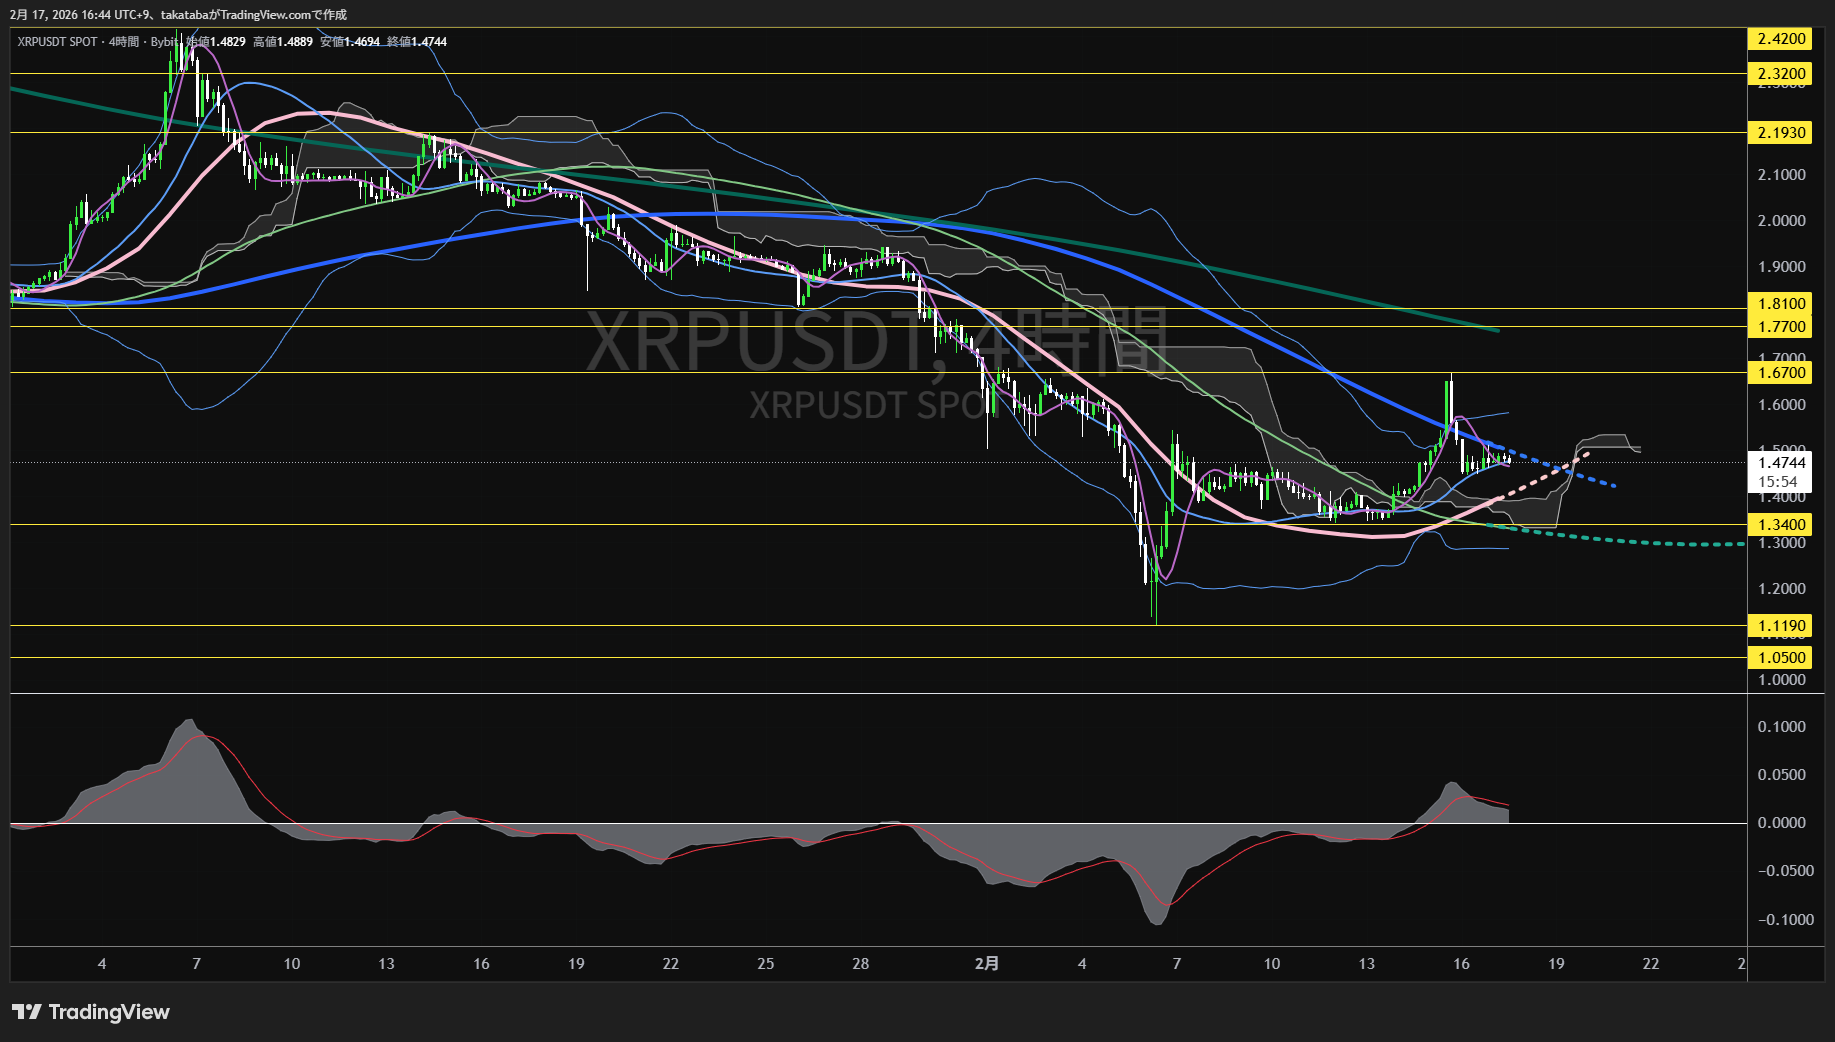
Task: Click the XRPUSDT SPOT symbol title
Action: click(57, 42)
